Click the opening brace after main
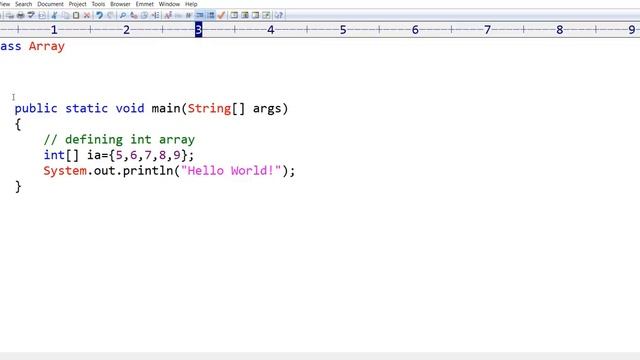 [18, 124]
